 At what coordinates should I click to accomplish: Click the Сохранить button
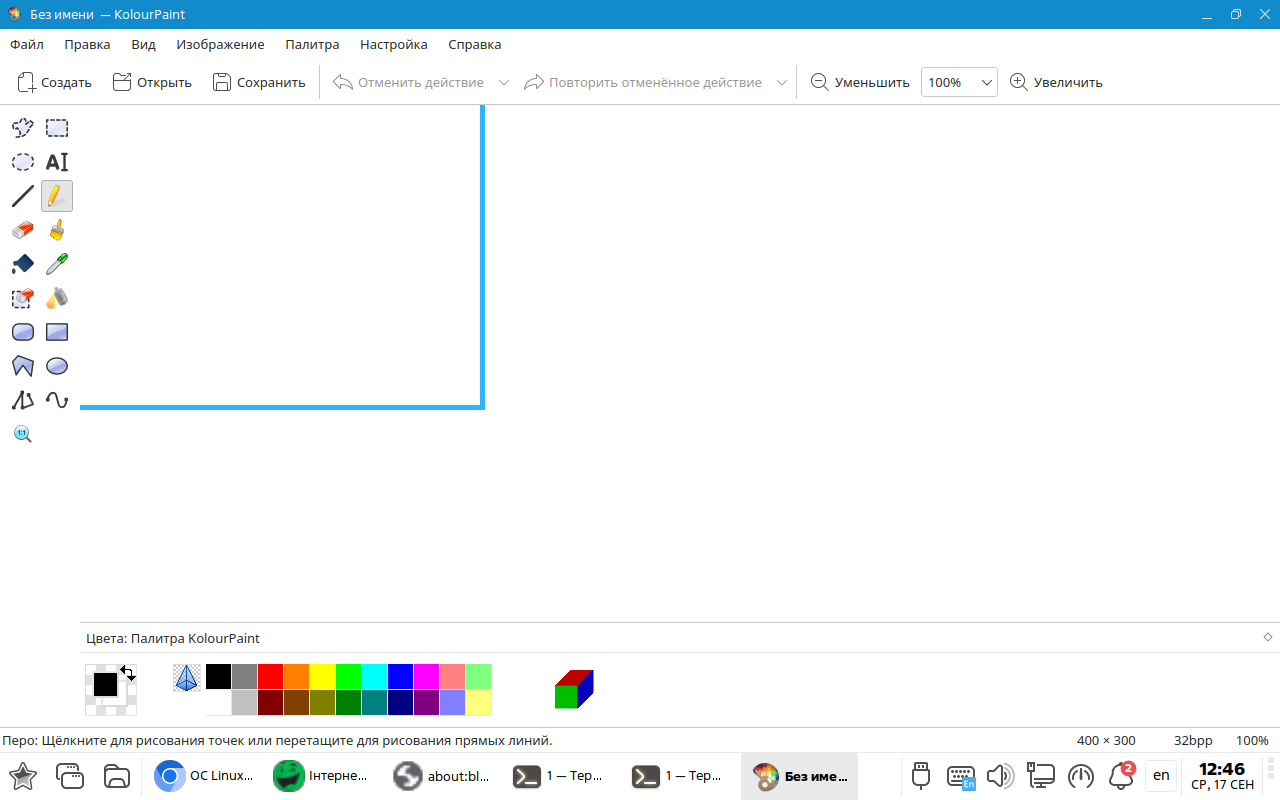click(259, 83)
